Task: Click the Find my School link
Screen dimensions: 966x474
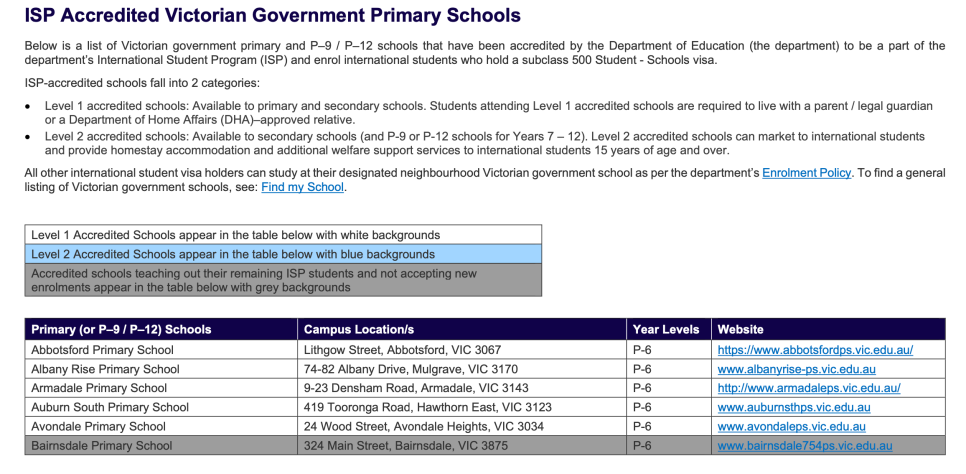Action: coord(302,187)
